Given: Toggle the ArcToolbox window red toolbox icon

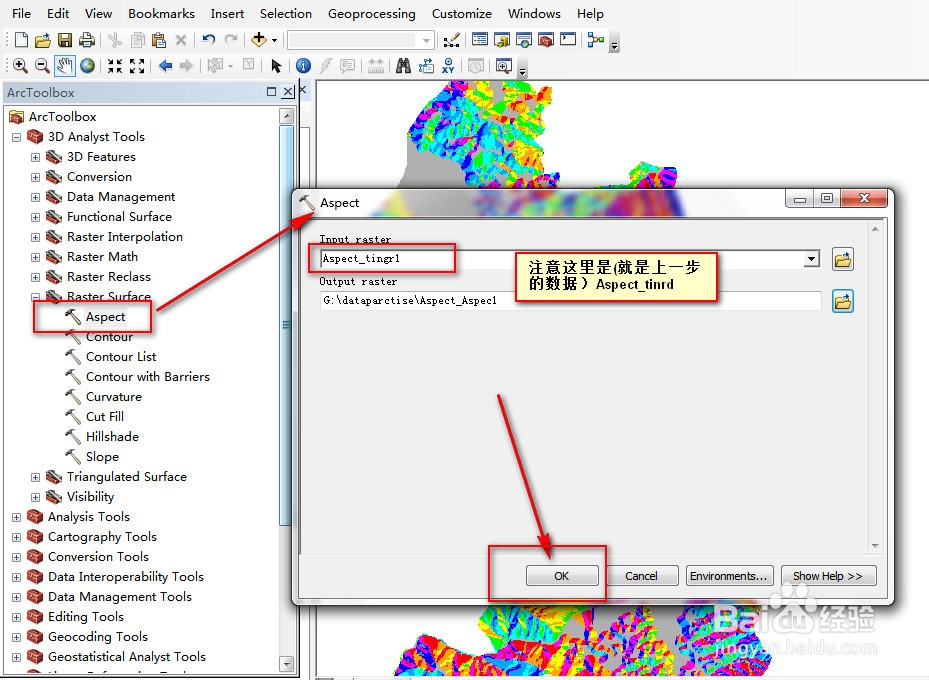Looking at the screenshot, I should (x=546, y=40).
